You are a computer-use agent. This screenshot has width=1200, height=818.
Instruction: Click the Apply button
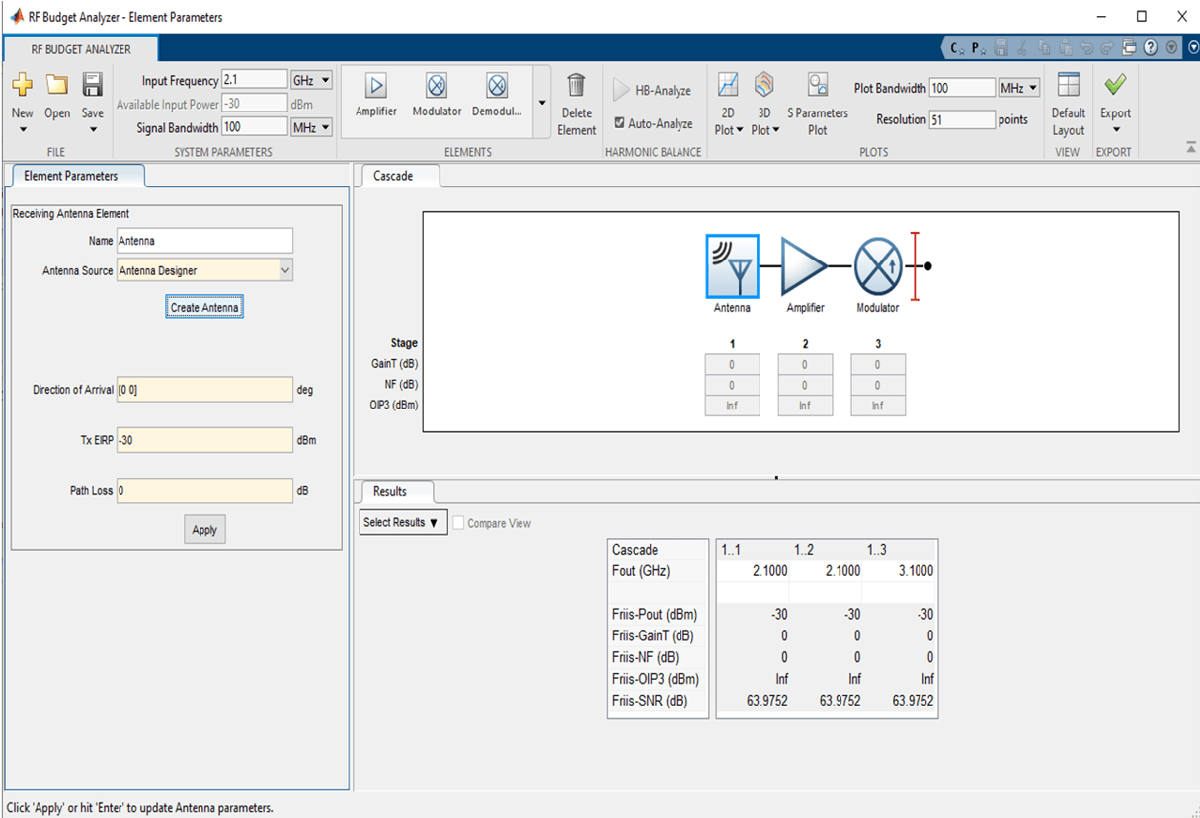click(204, 530)
